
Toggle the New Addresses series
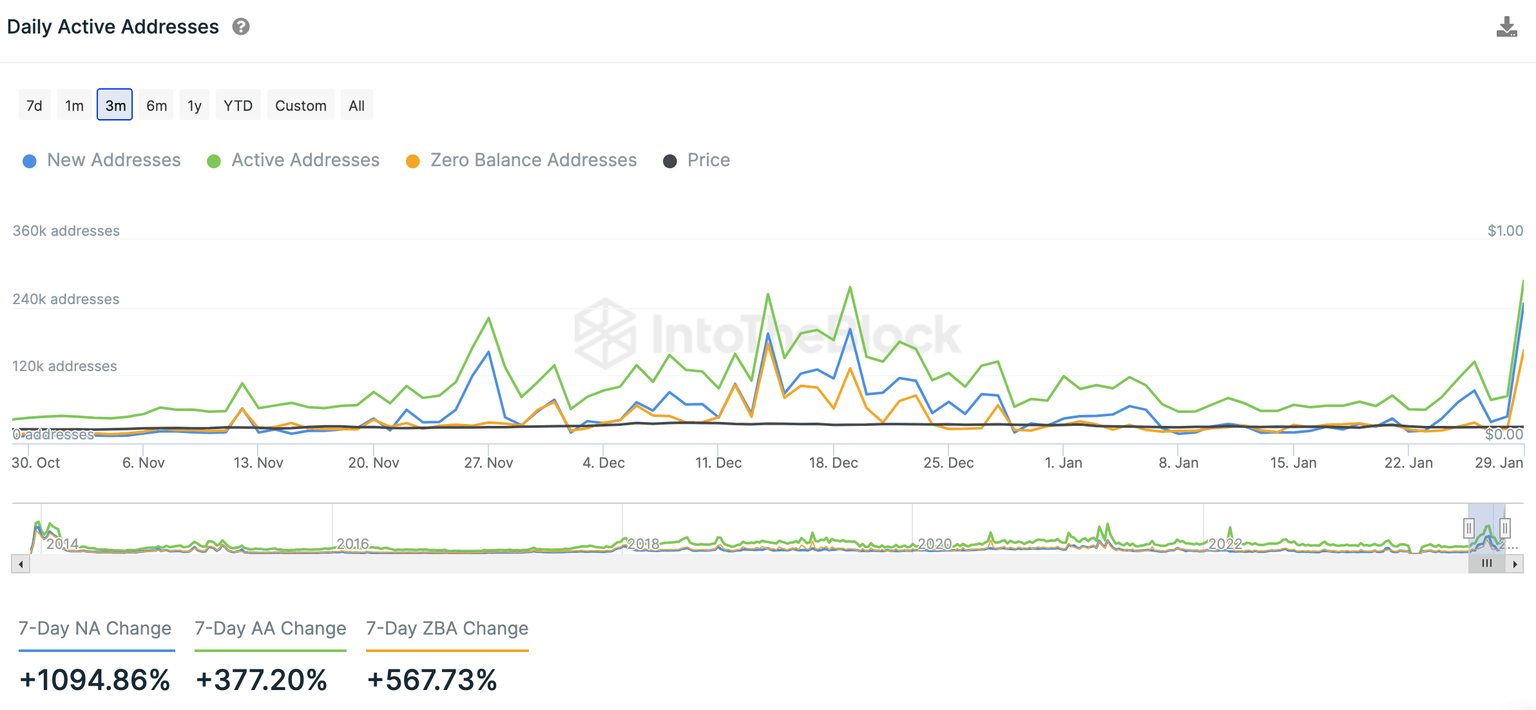[102, 160]
